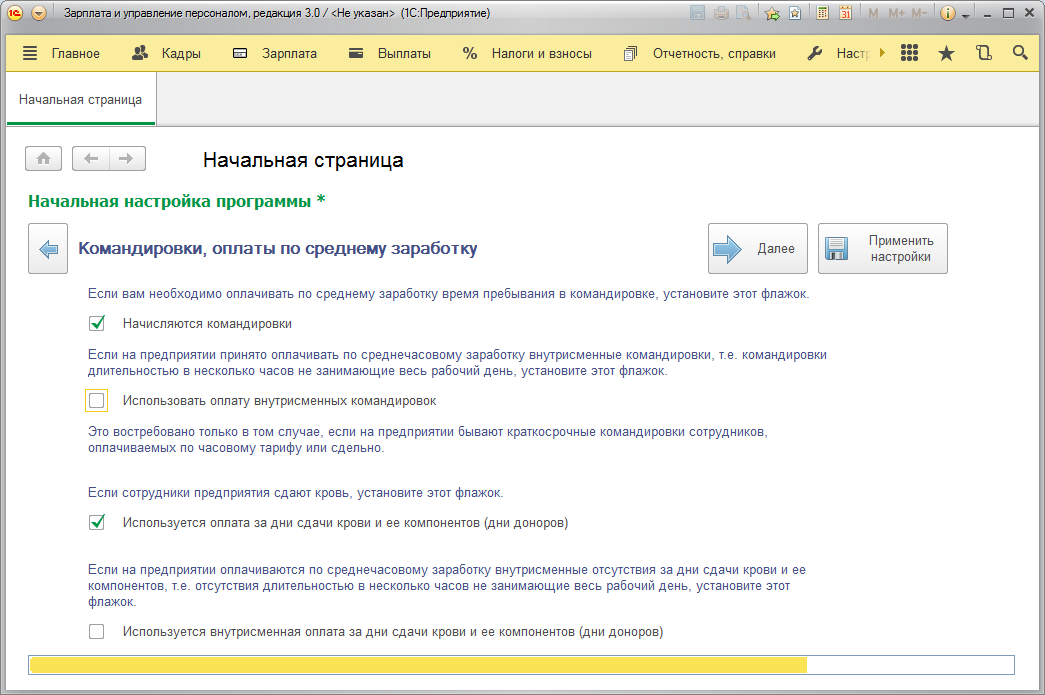Open the calculator from the title bar
The image size is (1045, 695).
point(822,13)
